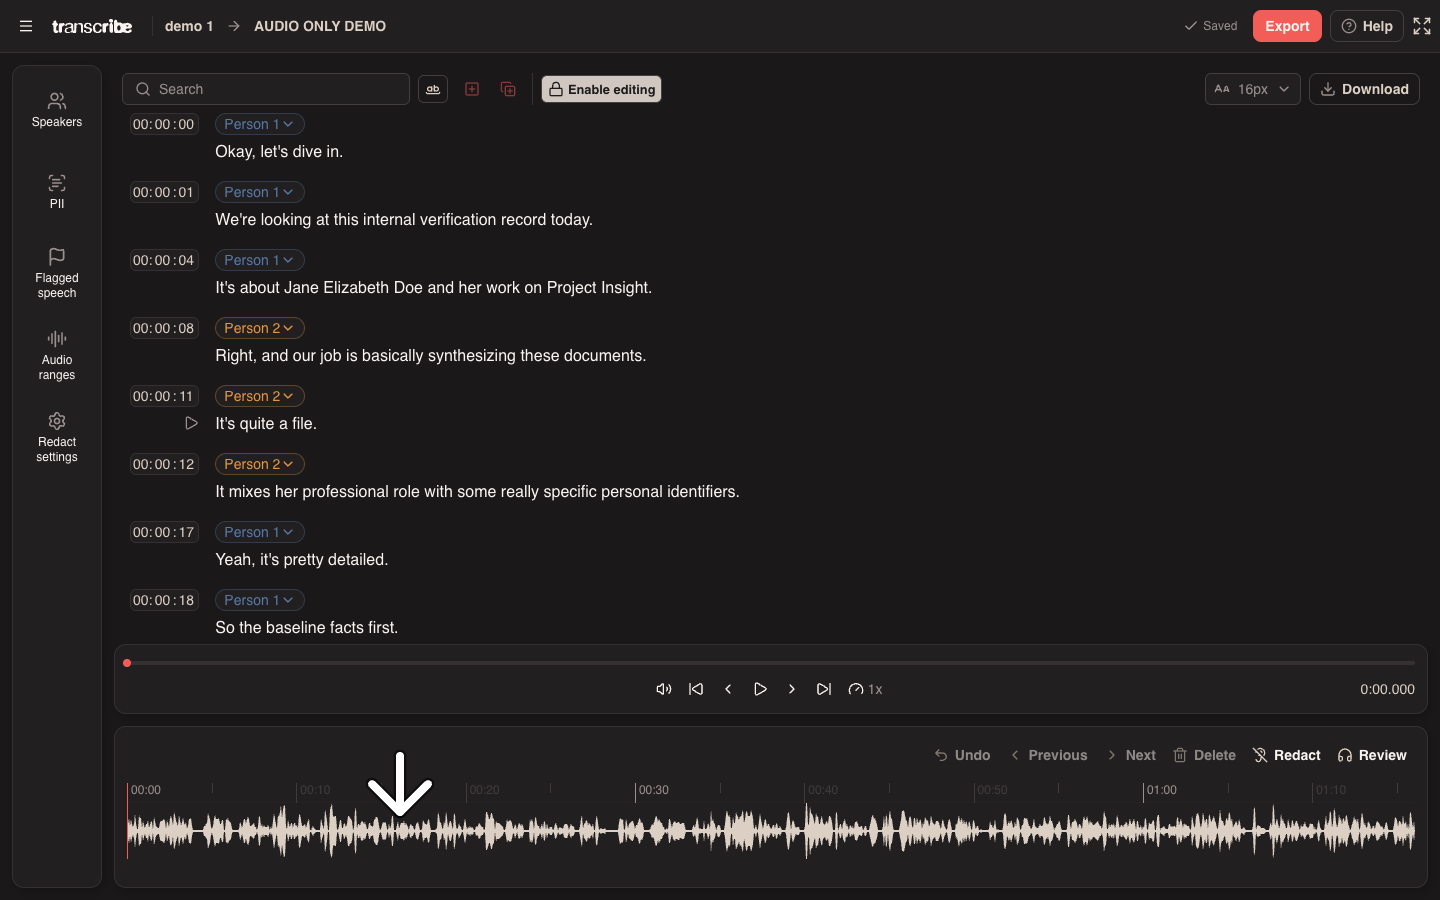Click timestamp 00:00:12
The image size is (1440, 900).
[164, 464]
